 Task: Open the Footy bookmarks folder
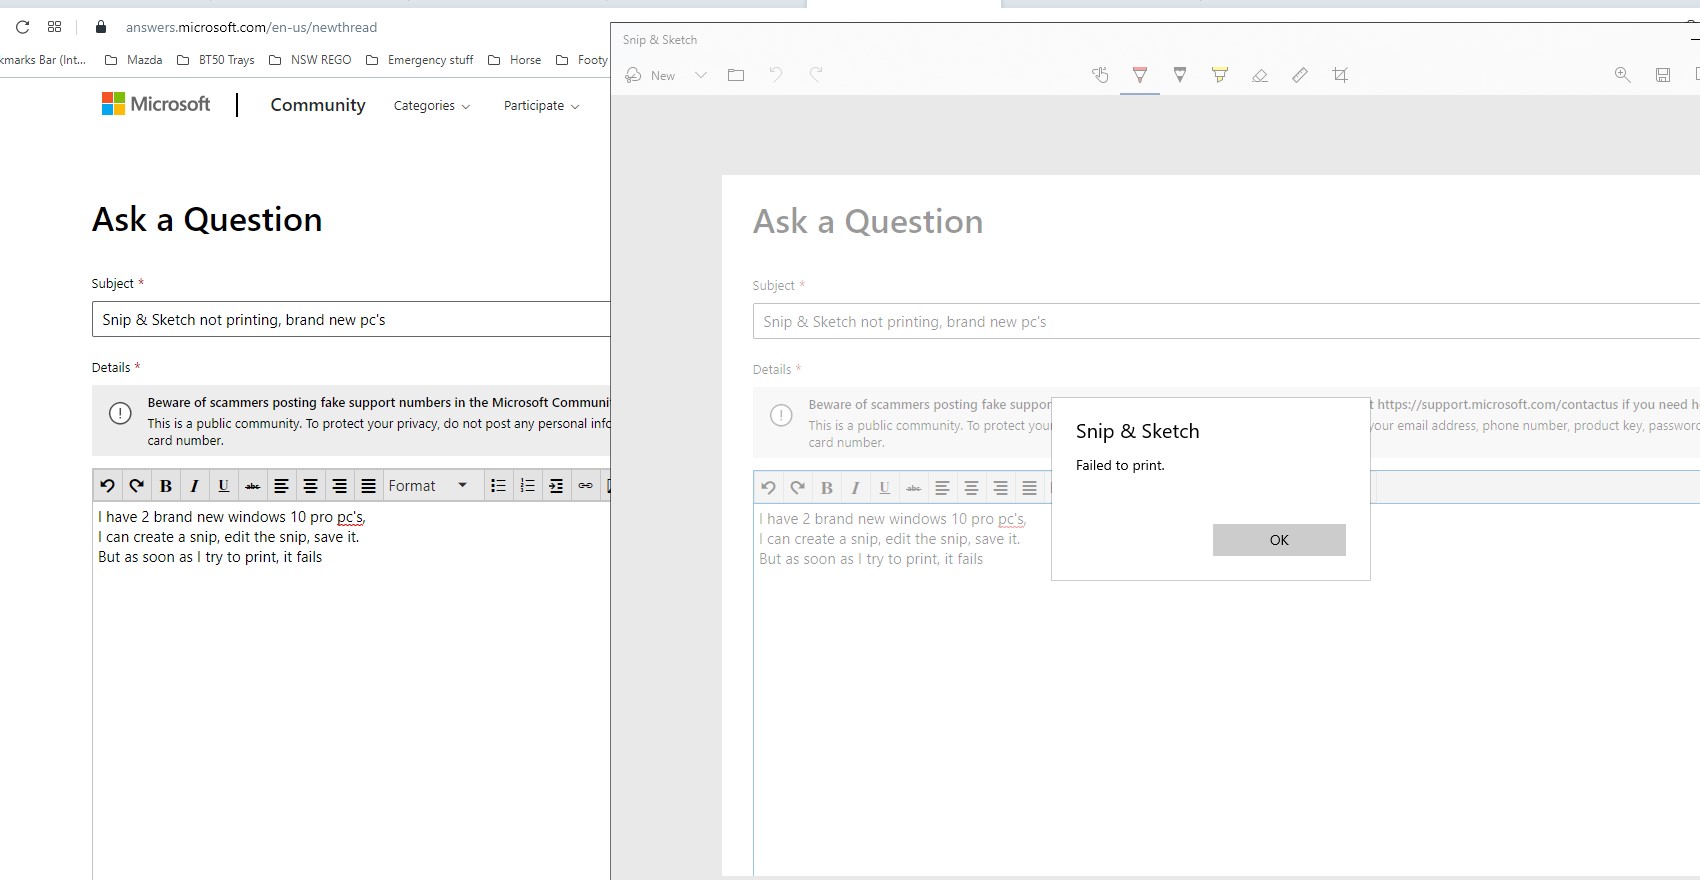coord(583,60)
